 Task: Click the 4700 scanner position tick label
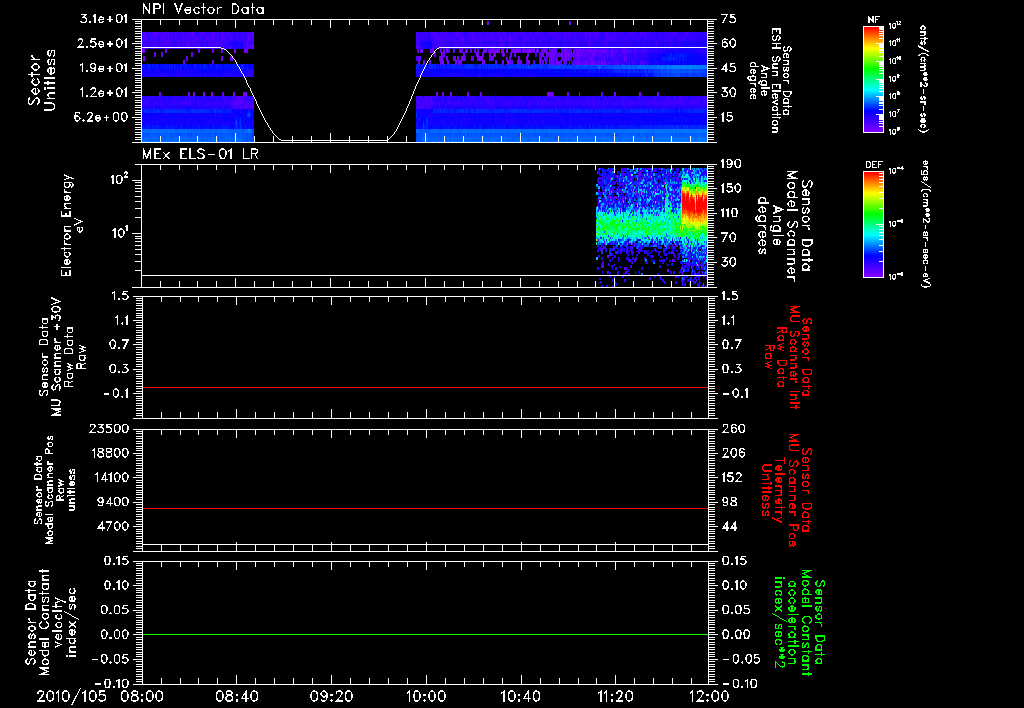pyautogui.click(x=112, y=526)
